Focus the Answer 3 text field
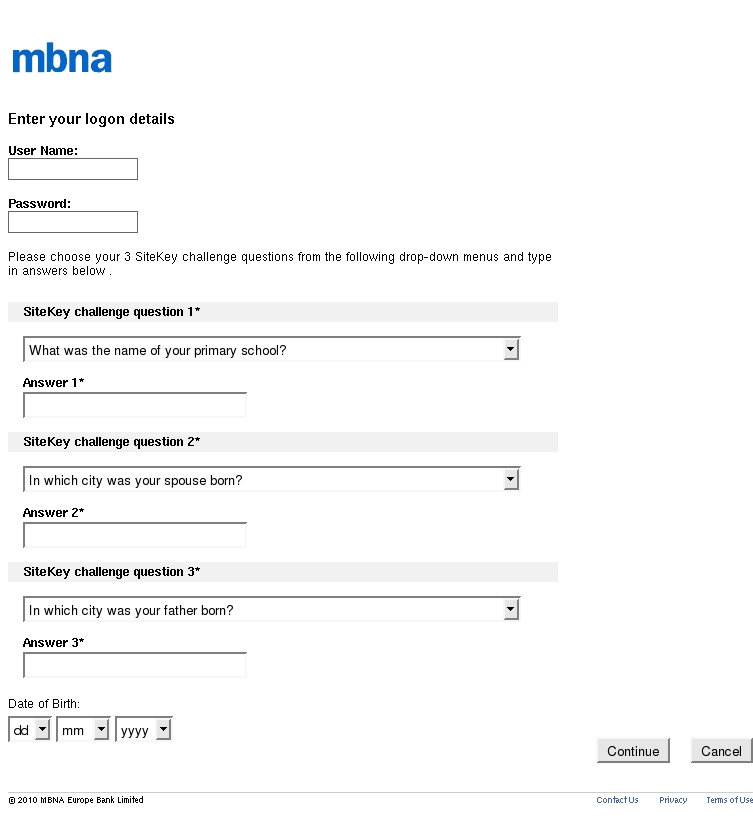Viewport: 753px width, 829px height. 135,665
